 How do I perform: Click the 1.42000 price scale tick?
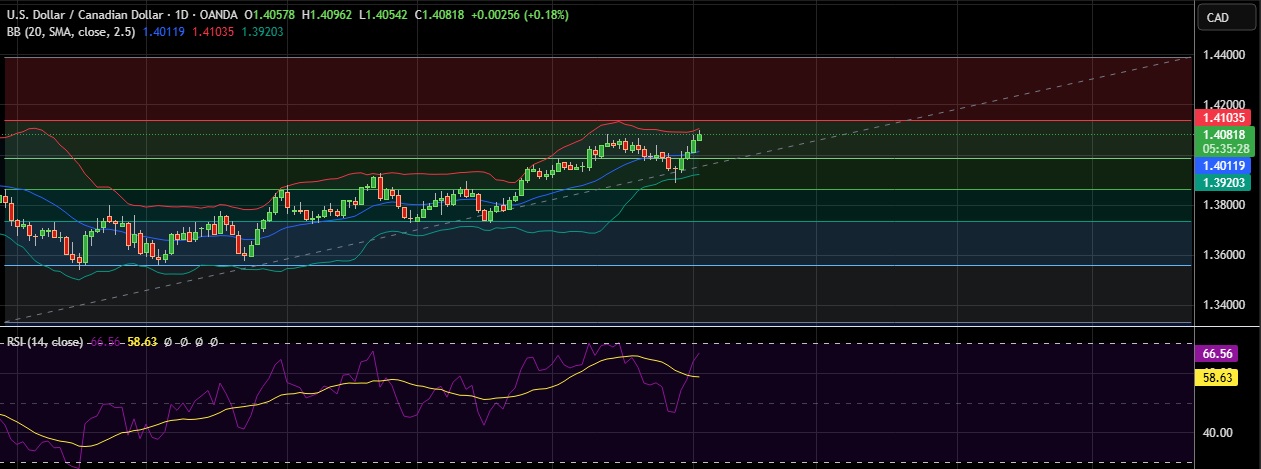click(1223, 104)
